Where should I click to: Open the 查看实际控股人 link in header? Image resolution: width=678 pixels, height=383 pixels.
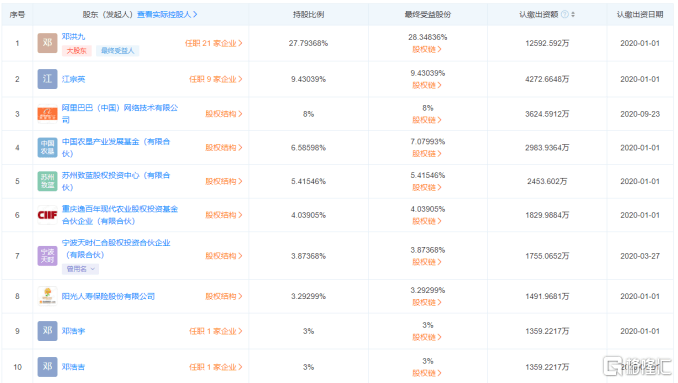(x=167, y=14)
